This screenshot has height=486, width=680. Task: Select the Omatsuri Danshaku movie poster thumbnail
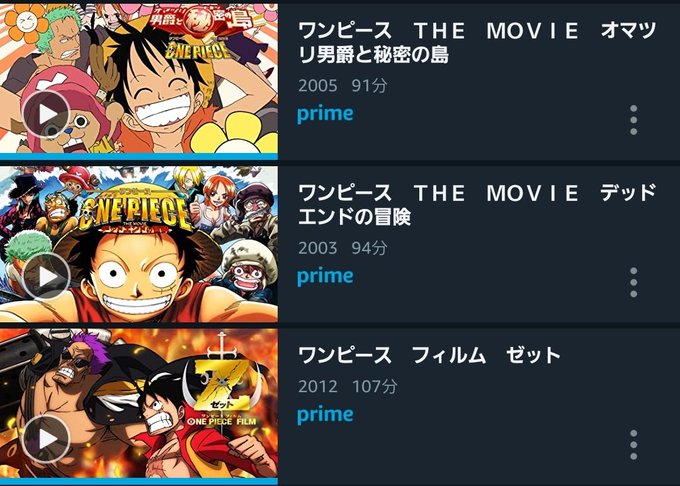[x=139, y=78]
